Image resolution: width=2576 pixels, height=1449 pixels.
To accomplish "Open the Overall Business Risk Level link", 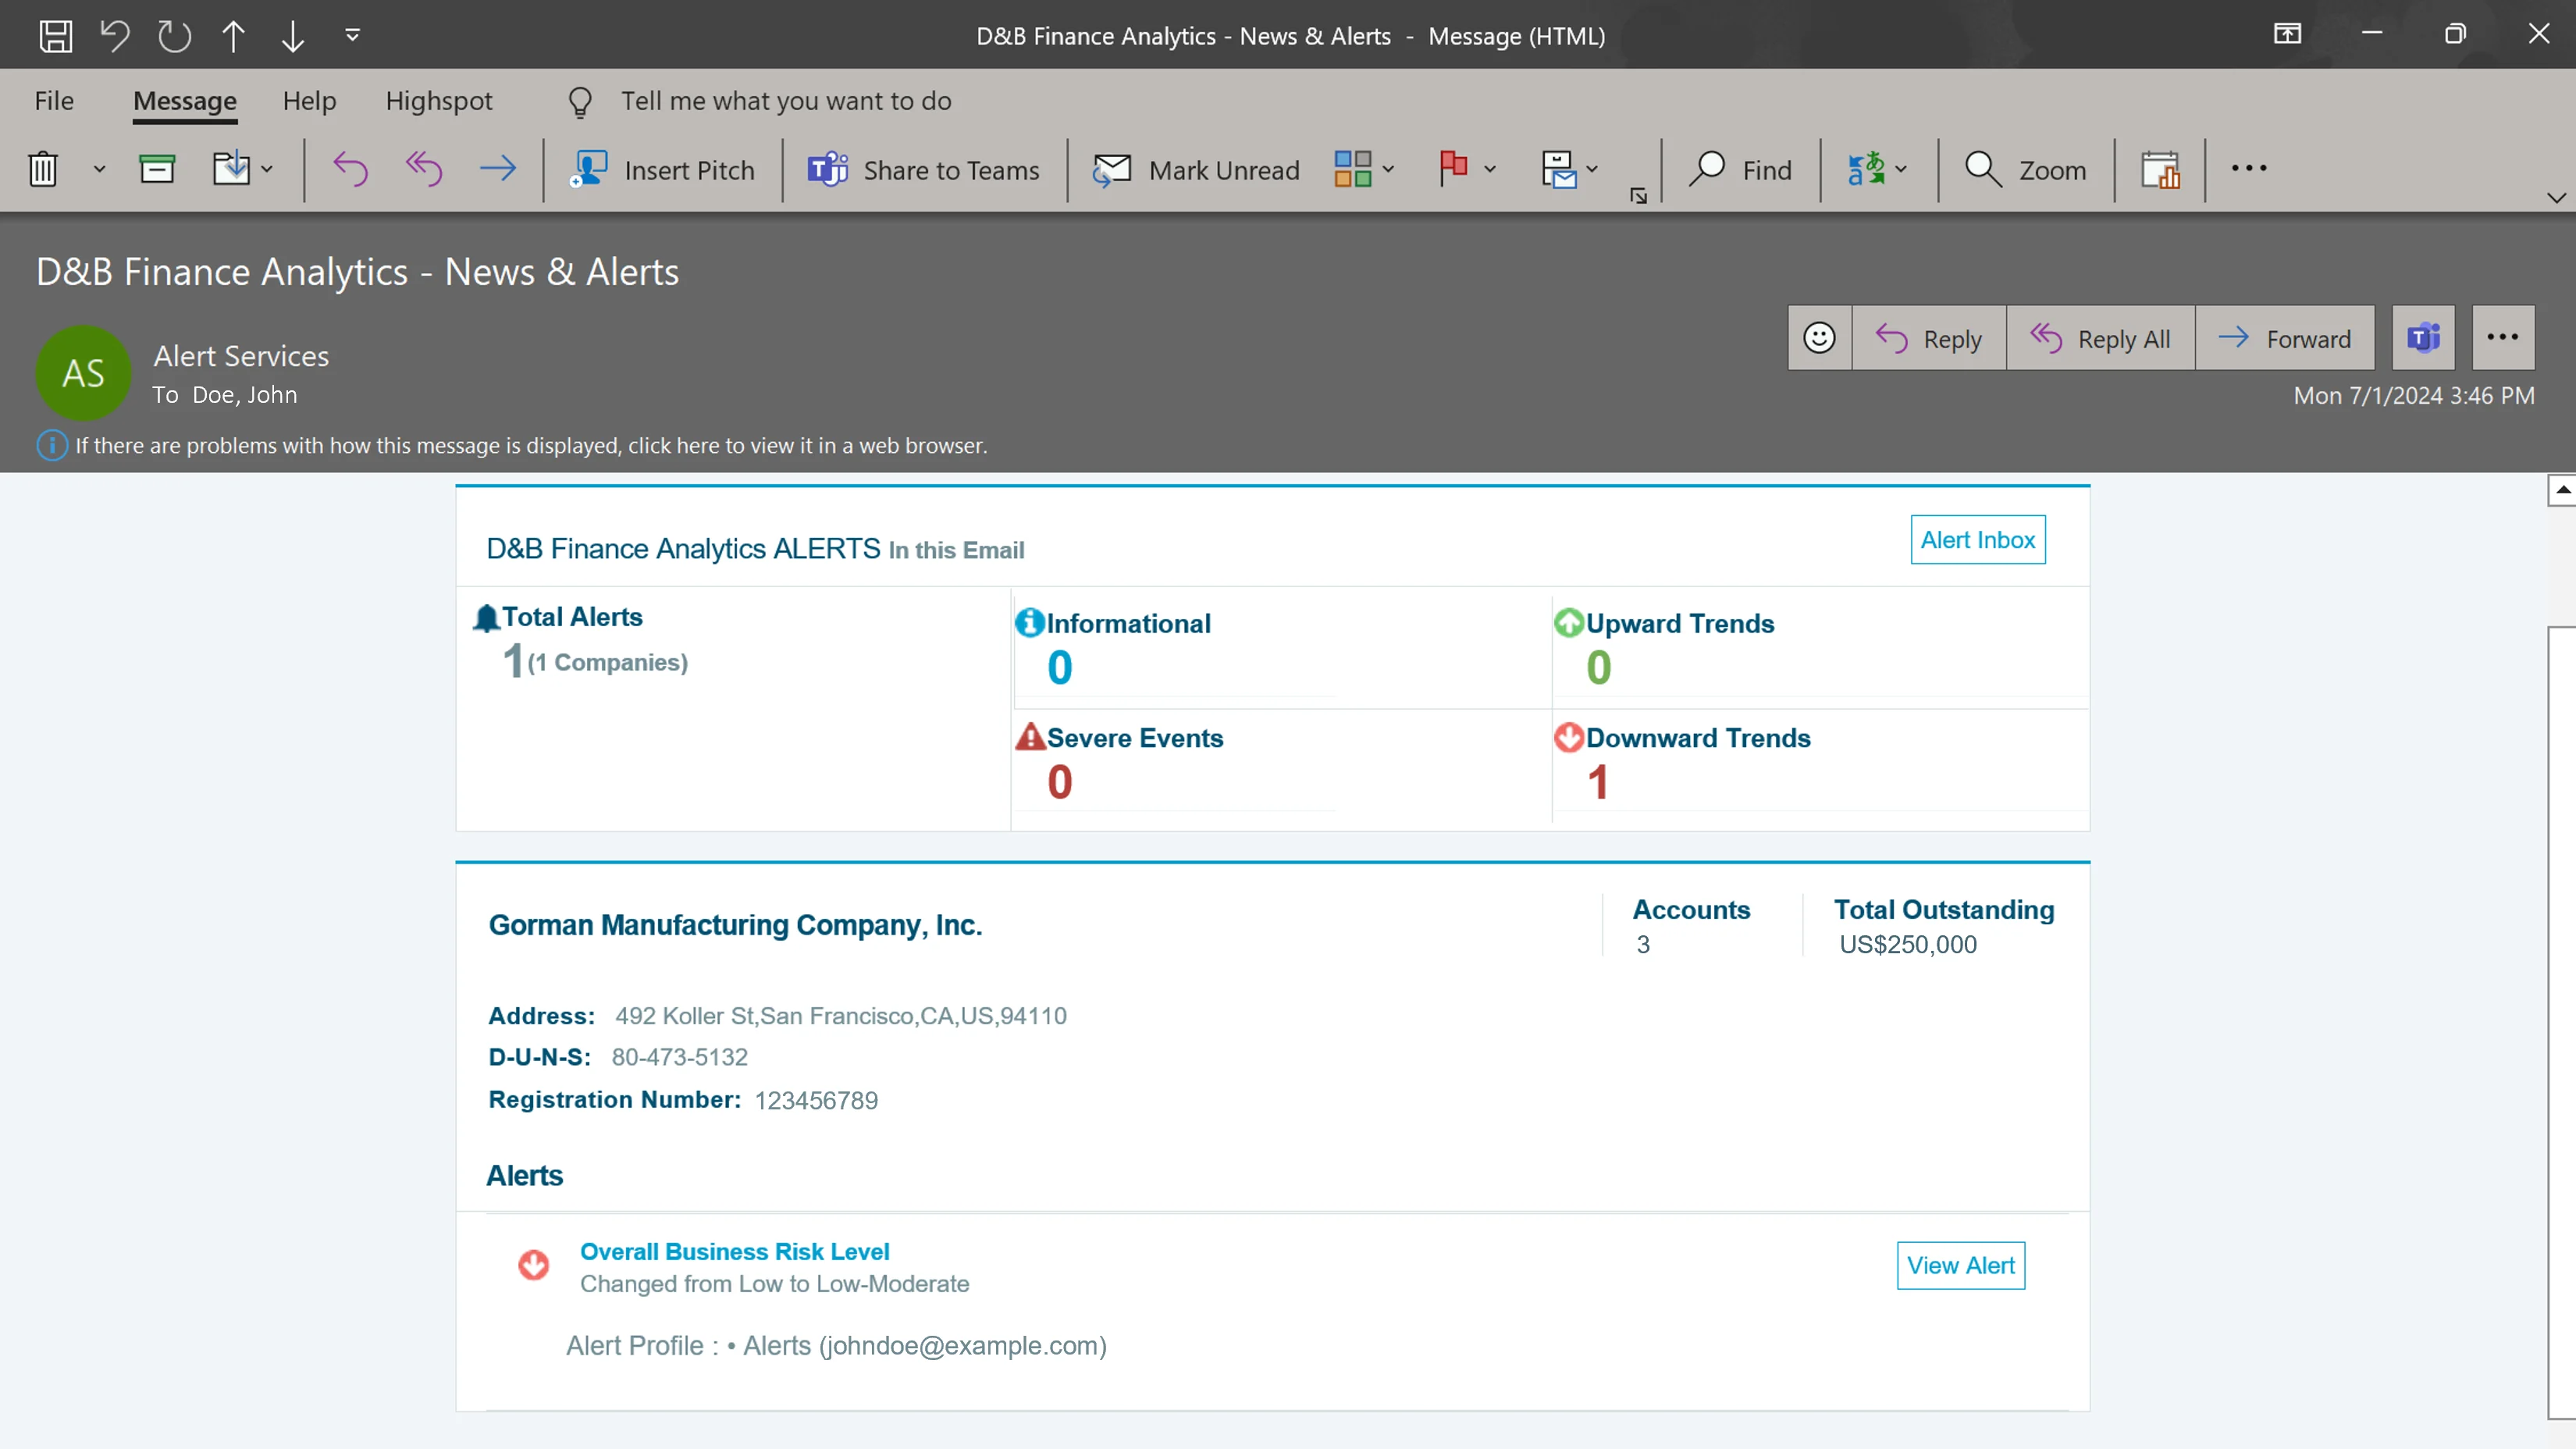I will click(x=734, y=1251).
